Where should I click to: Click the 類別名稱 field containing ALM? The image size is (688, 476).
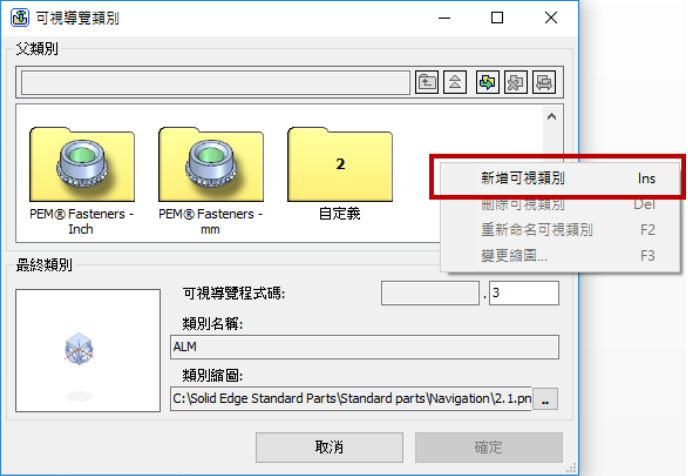click(x=365, y=347)
